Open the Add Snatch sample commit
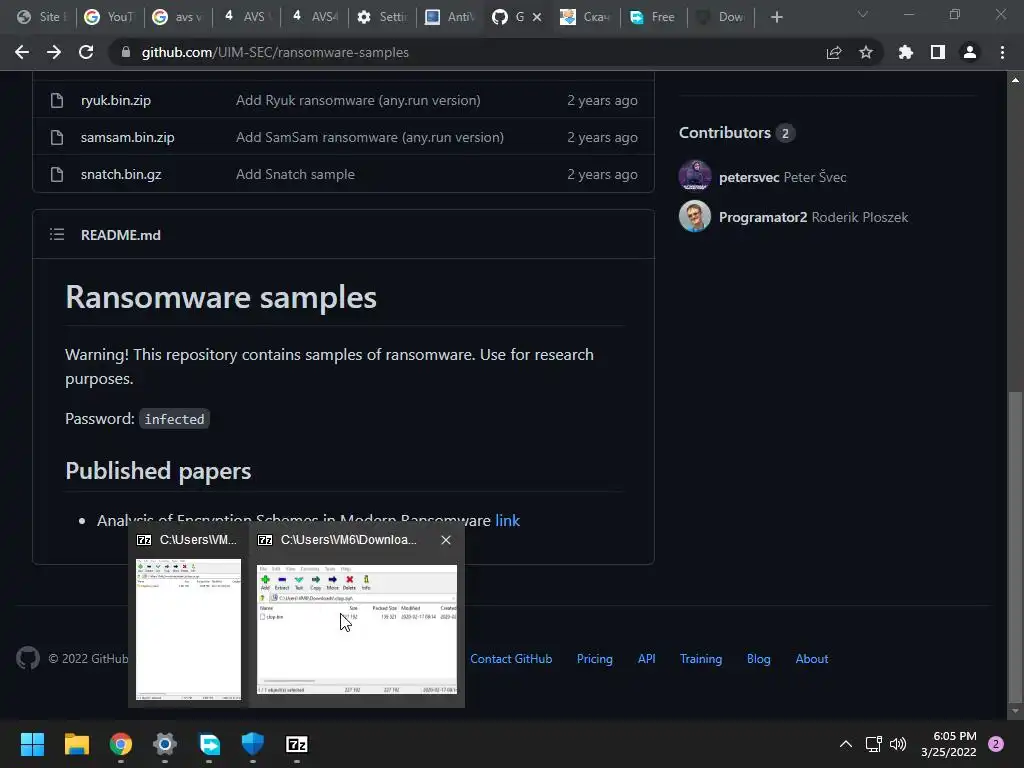 point(295,174)
